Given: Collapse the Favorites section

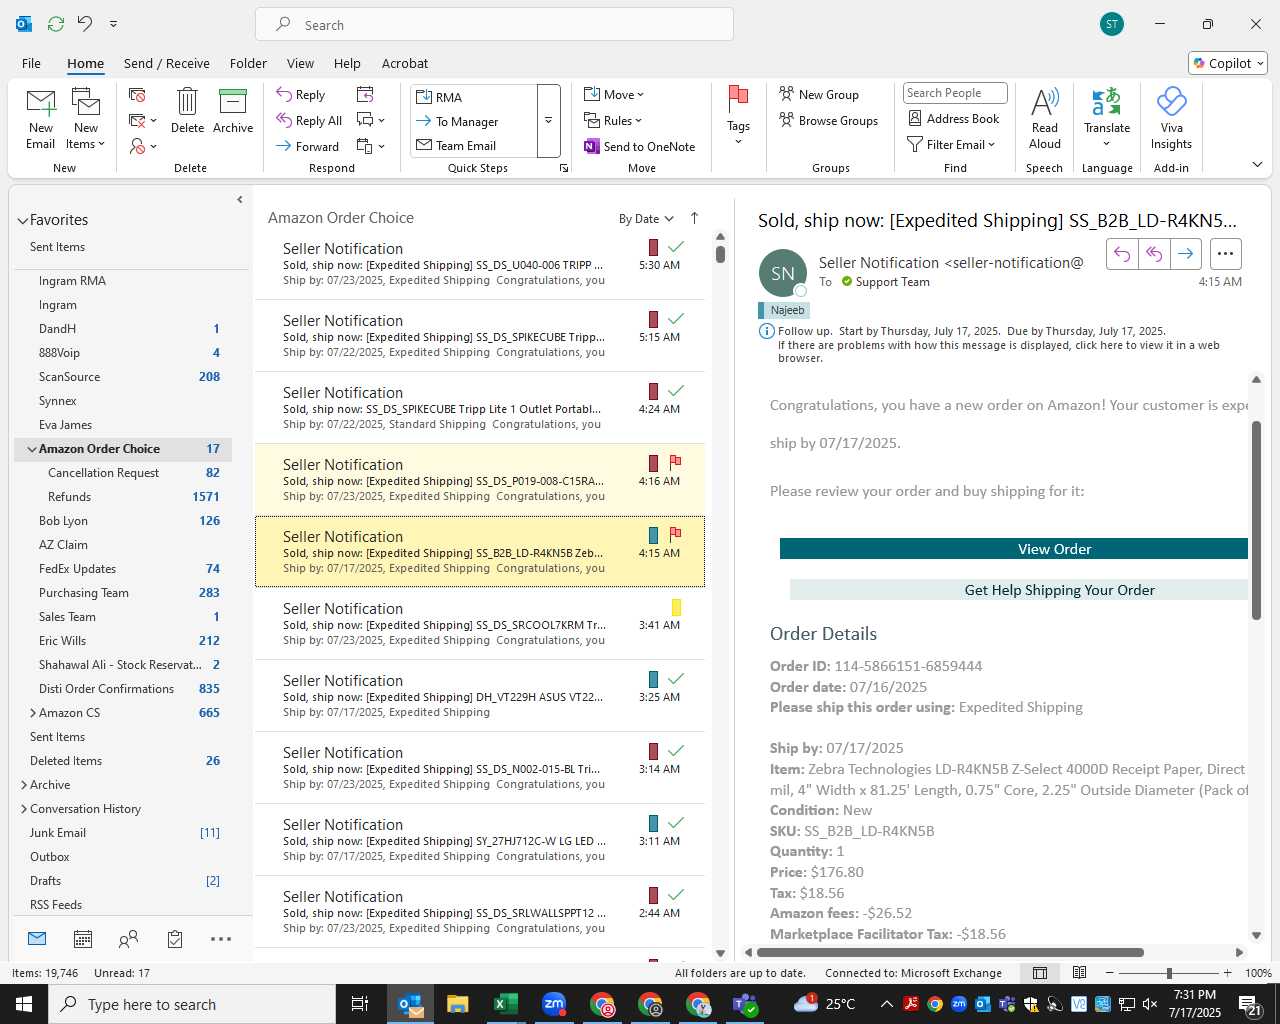Looking at the screenshot, I should point(22,220).
